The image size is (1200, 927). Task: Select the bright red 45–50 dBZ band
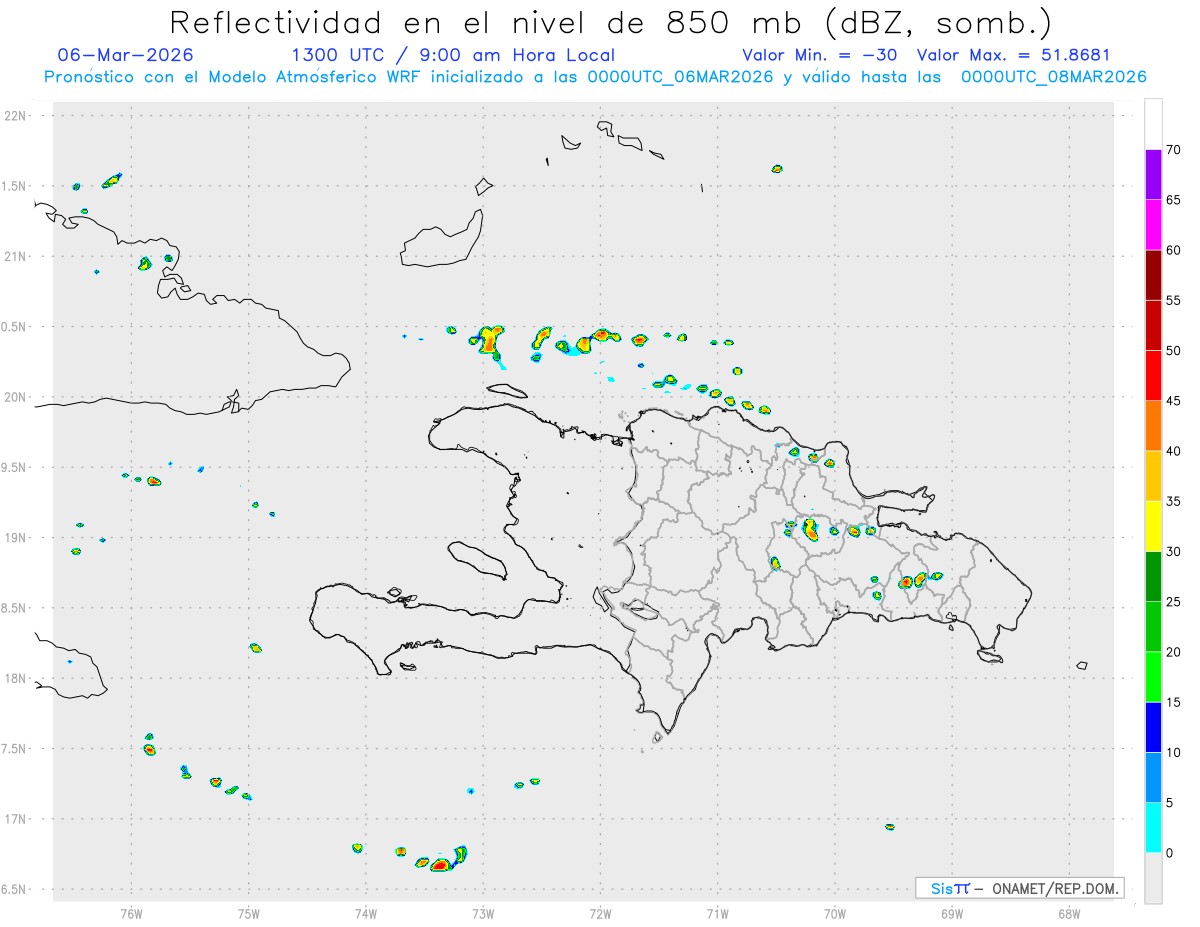coord(1153,376)
